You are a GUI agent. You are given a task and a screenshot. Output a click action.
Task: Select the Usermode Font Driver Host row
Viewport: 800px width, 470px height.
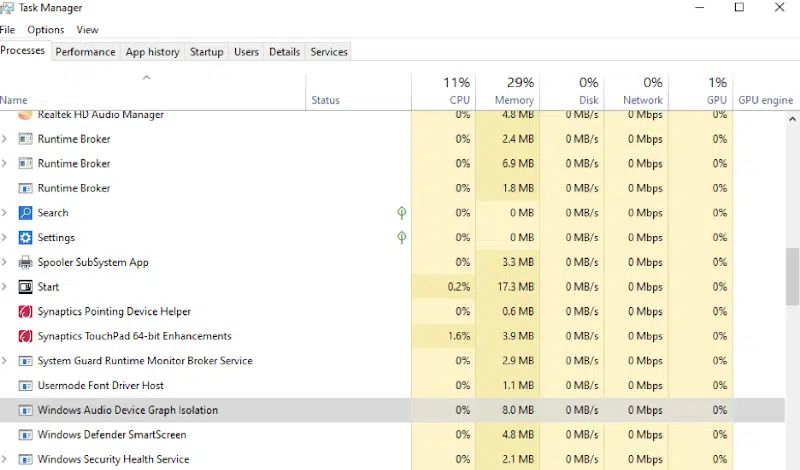point(392,385)
